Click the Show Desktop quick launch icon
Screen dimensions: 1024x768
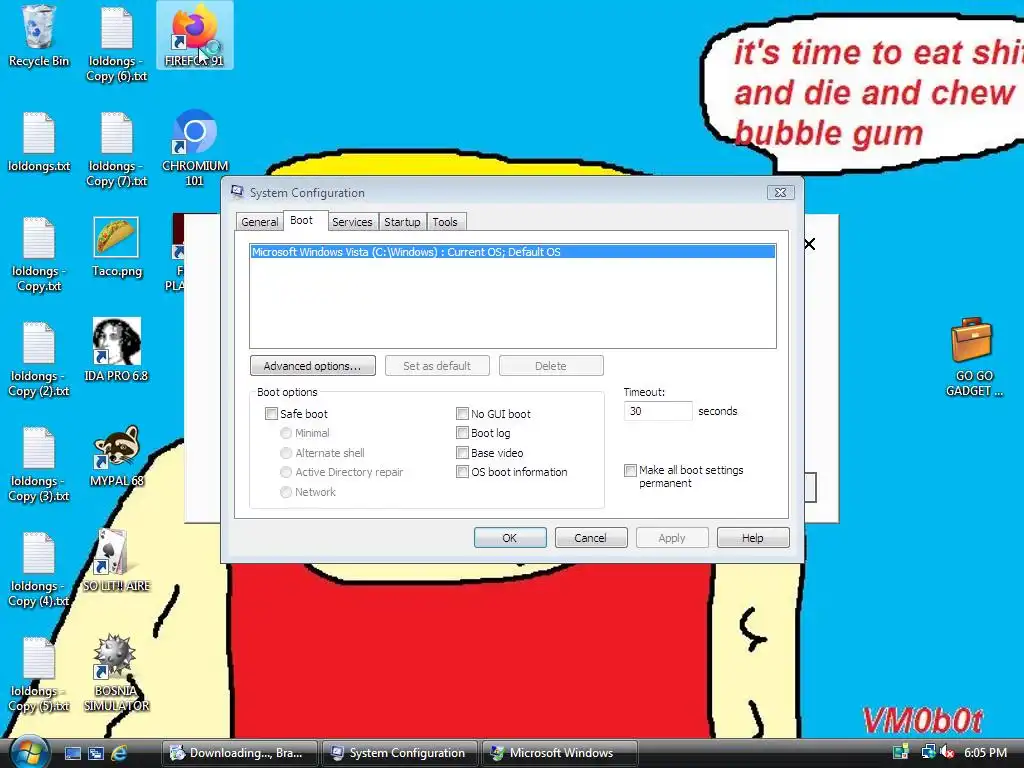(73, 753)
